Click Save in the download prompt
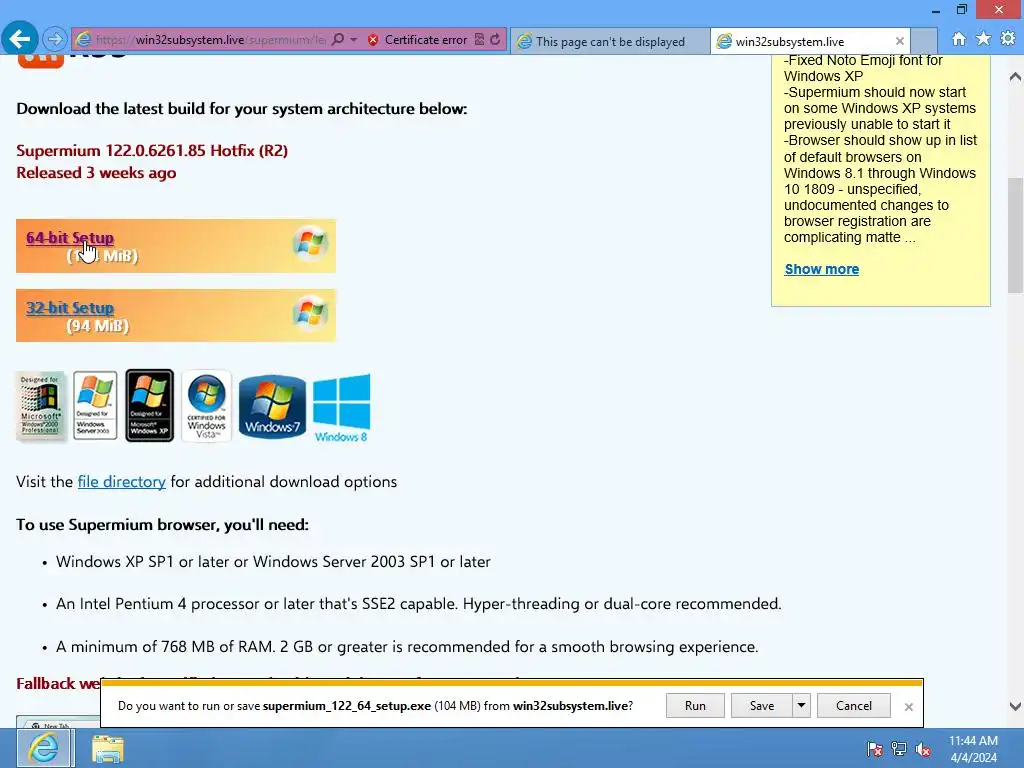The height and width of the screenshot is (768, 1024). coord(761,705)
